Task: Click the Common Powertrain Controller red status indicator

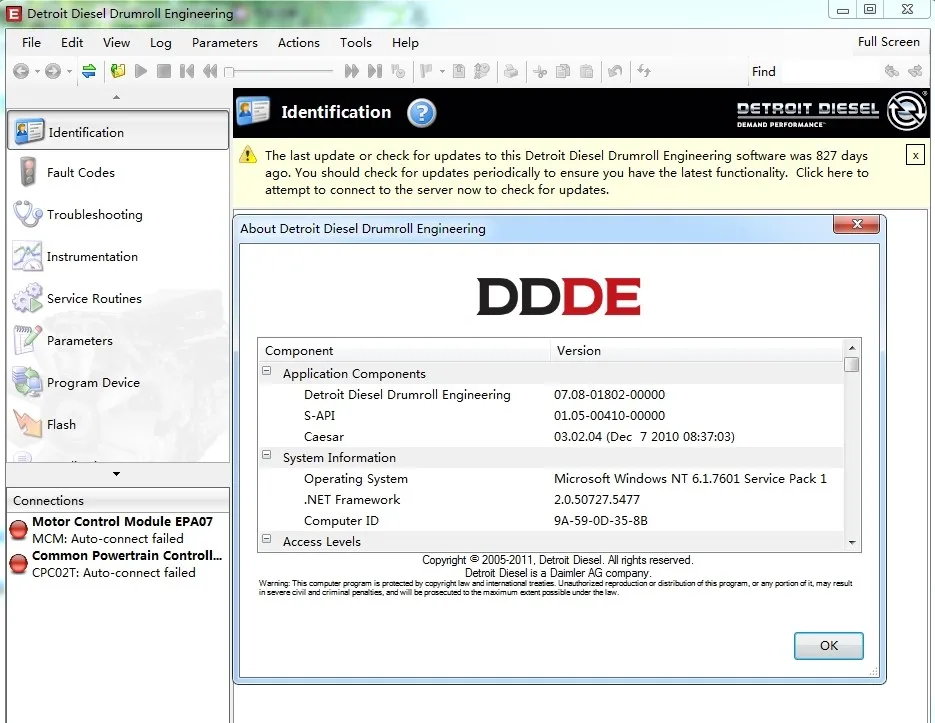Action: (18, 564)
